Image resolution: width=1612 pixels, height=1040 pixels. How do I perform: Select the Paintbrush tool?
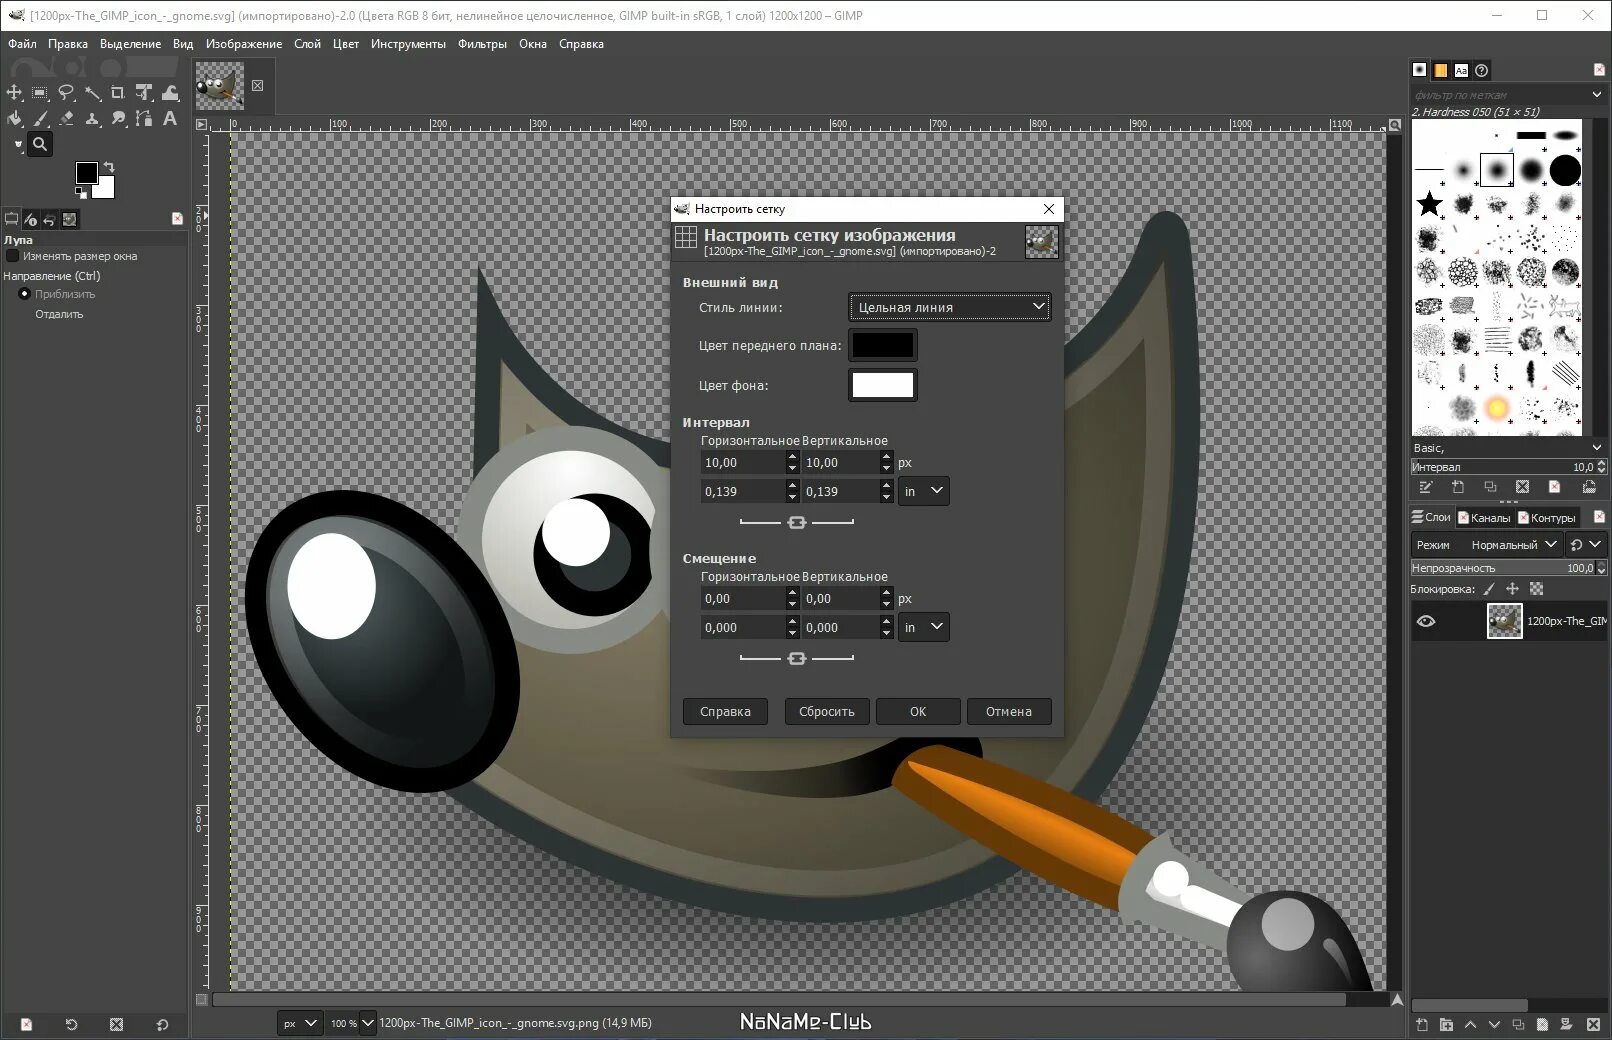[x=40, y=119]
